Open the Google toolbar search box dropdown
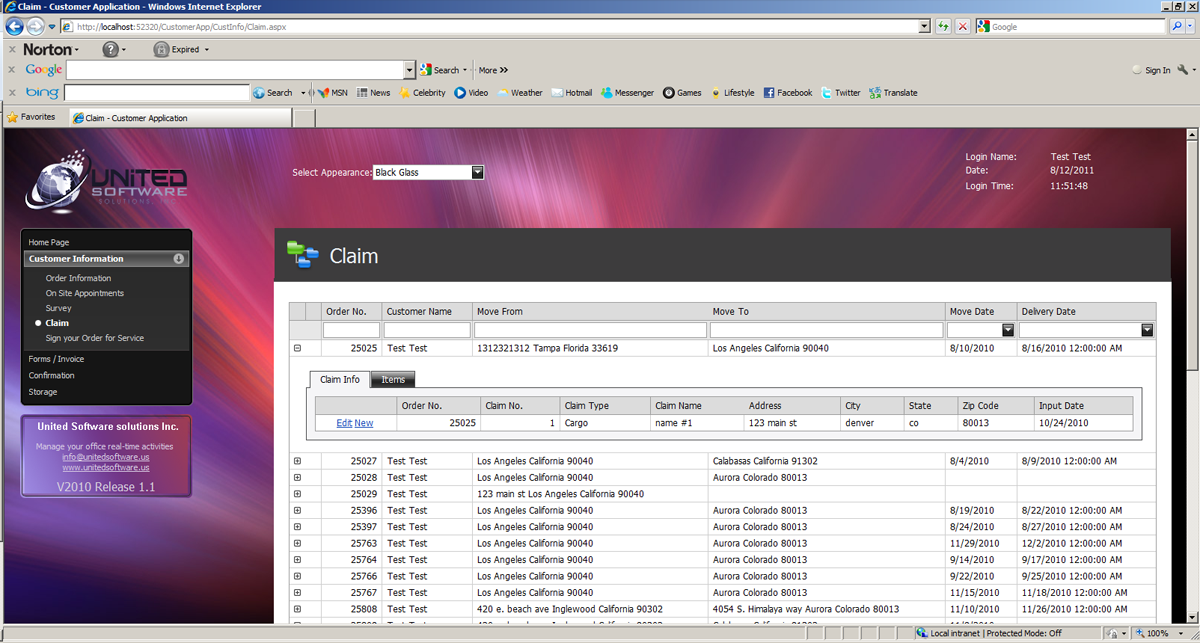The width and height of the screenshot is (1200, 643). (x=409, y=70)
